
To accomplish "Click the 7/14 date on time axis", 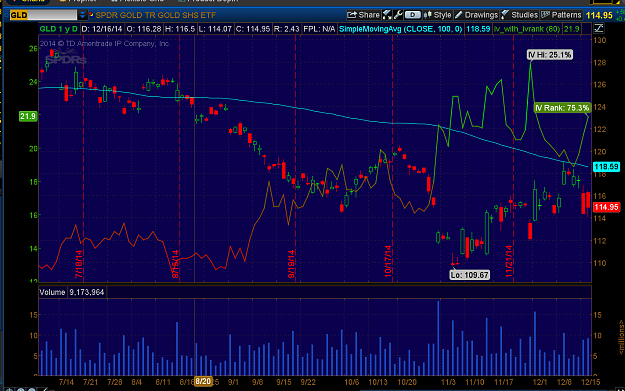I will [x=66, y=382].
